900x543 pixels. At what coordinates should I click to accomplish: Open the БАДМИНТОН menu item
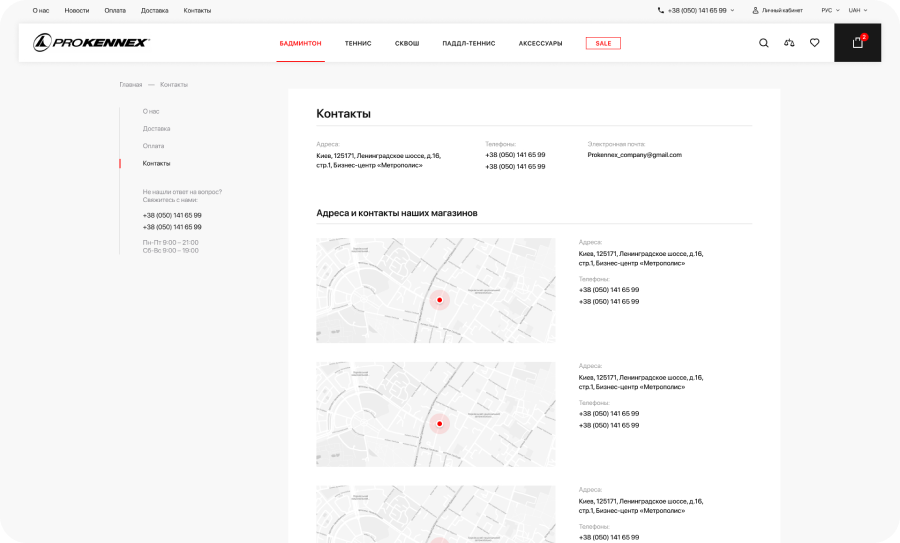[x=300, y=44]
